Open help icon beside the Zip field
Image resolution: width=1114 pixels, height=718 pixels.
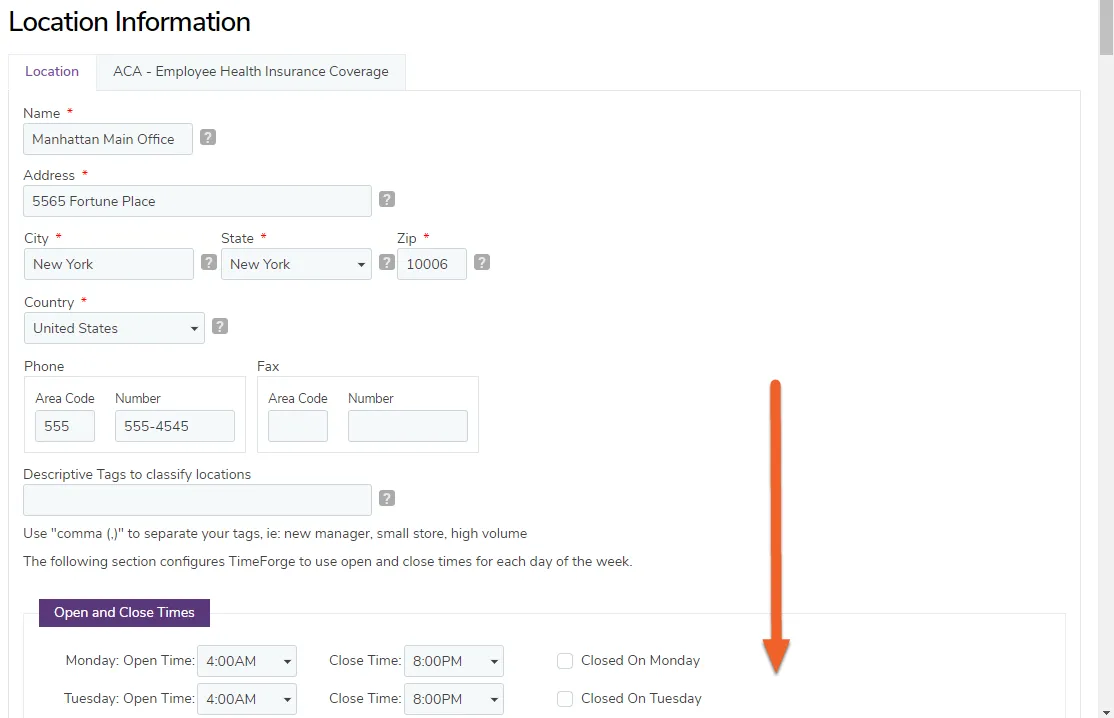(482, 262)
